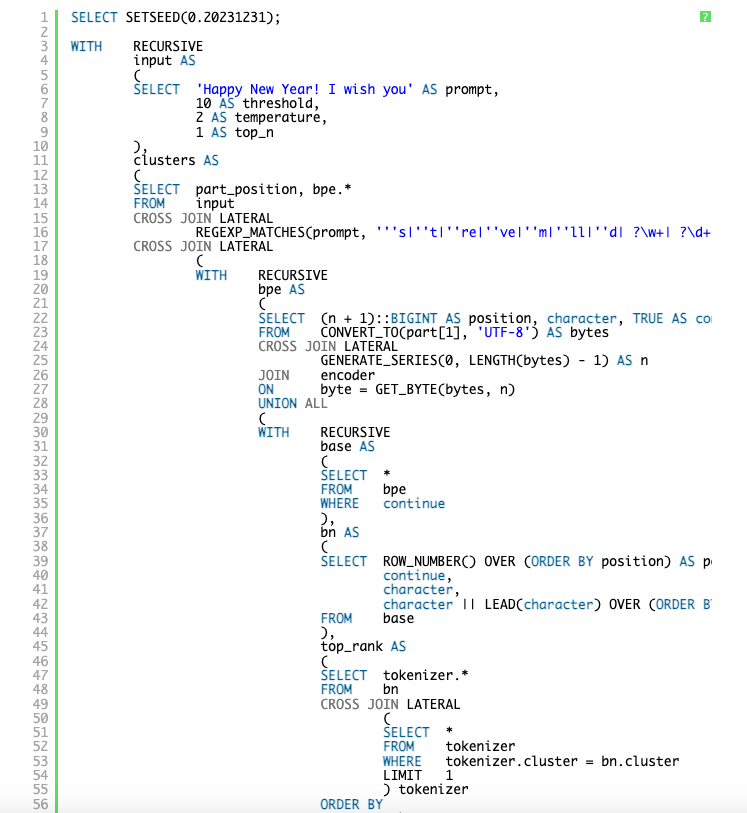
Task: Click 'bpe AS' on line 20
Action: pyautogui.click(x=281, y=289)
